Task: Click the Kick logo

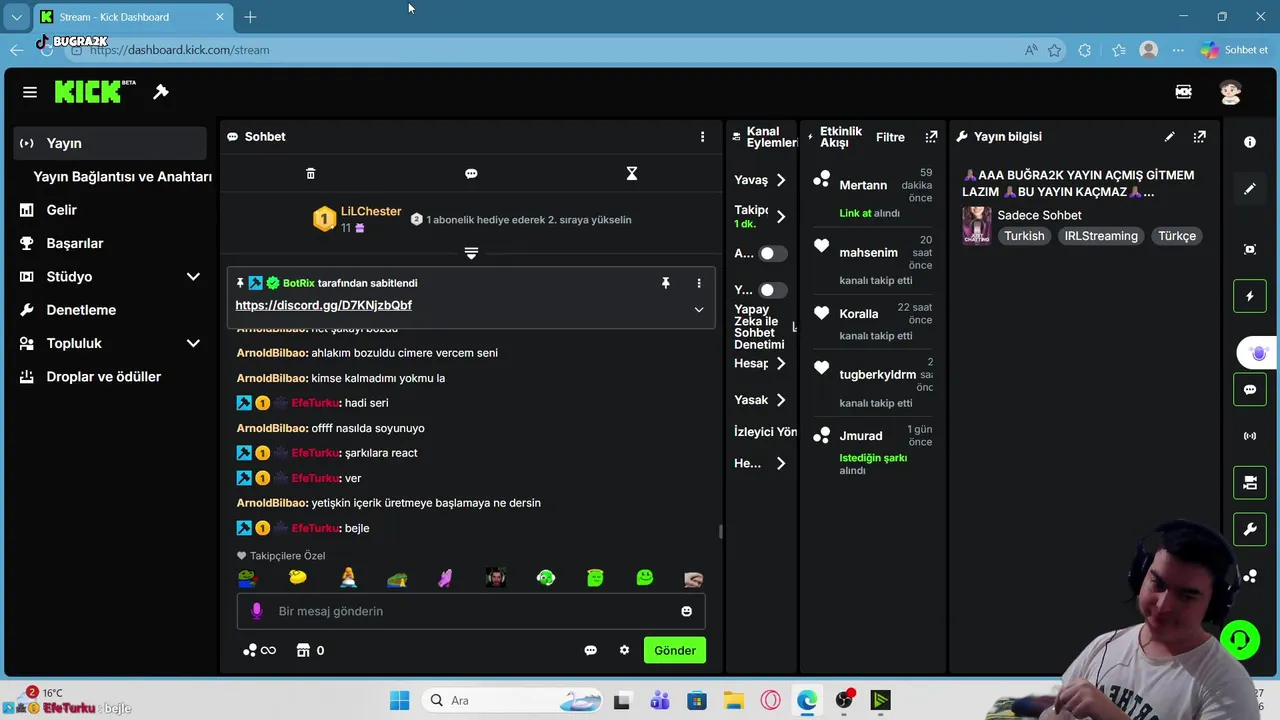Action: click(95, 92)
